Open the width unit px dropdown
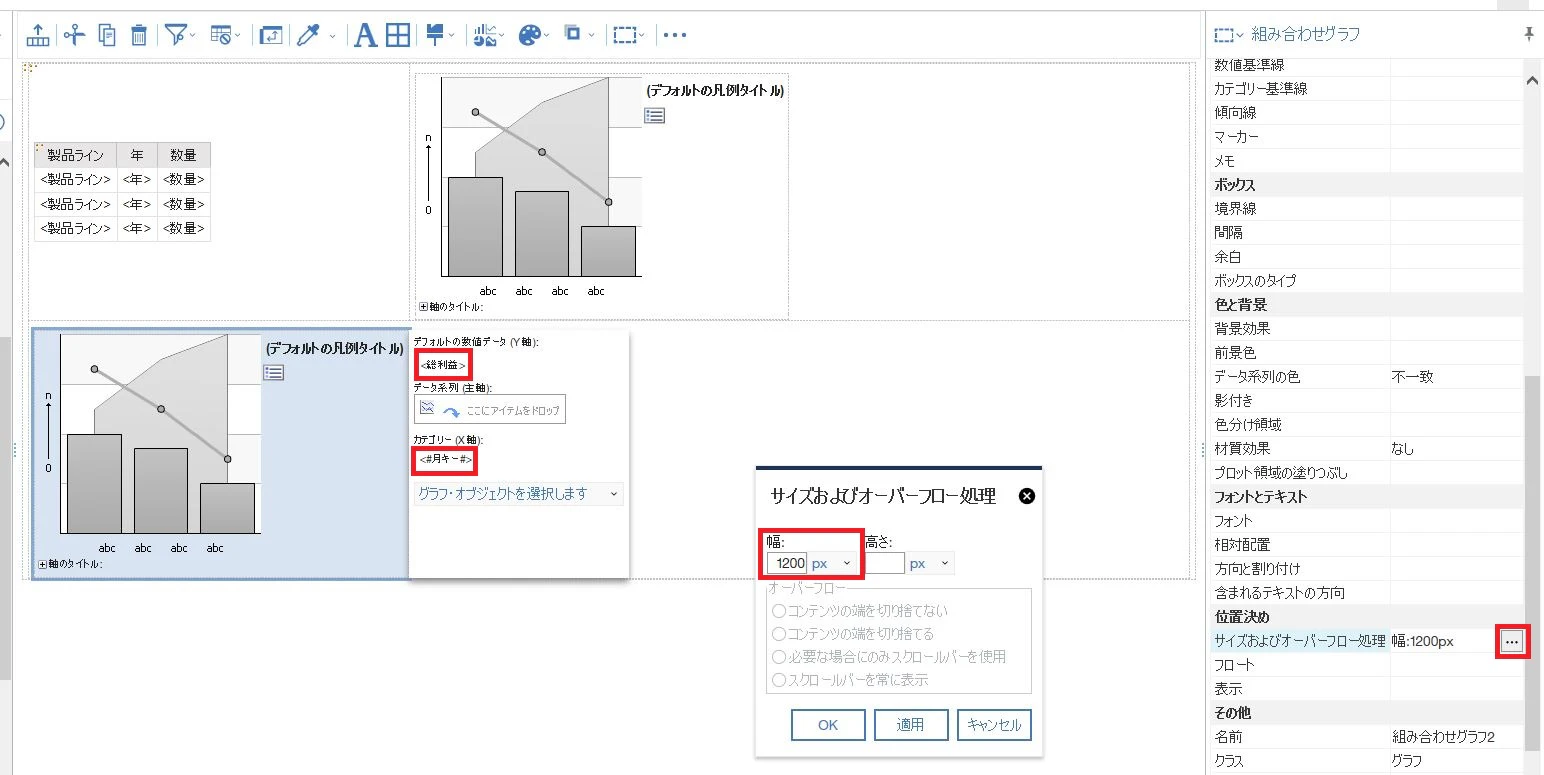1544x775 pixels. [833, 563]
